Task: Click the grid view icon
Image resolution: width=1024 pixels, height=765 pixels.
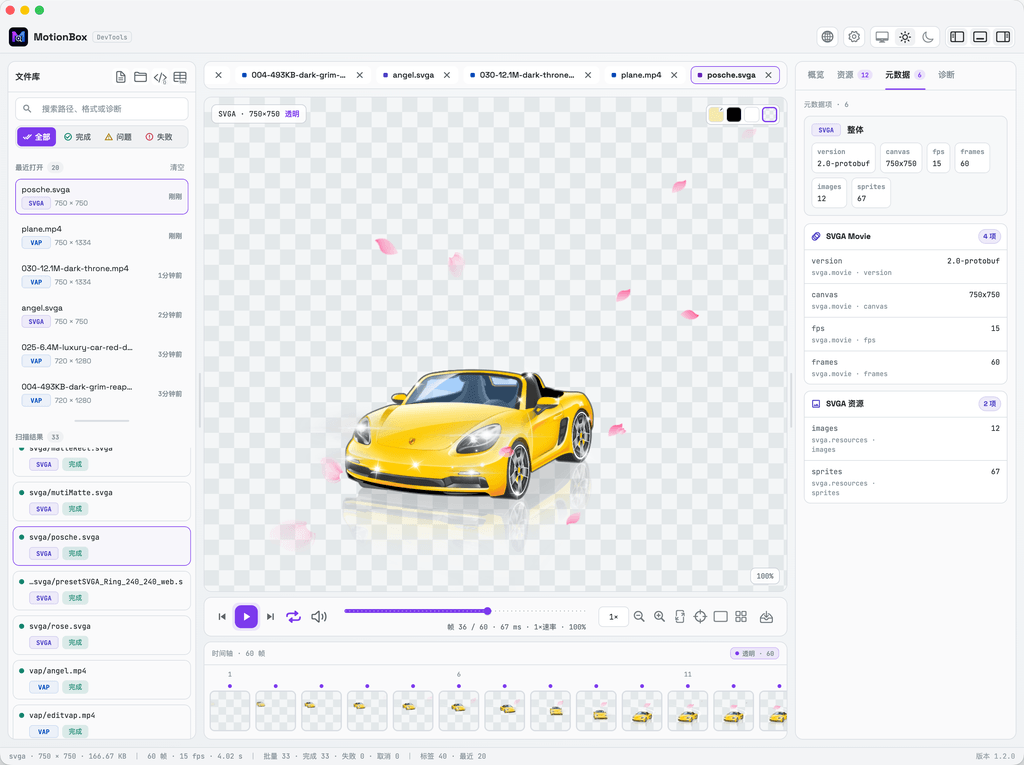Action: point(741,617)
